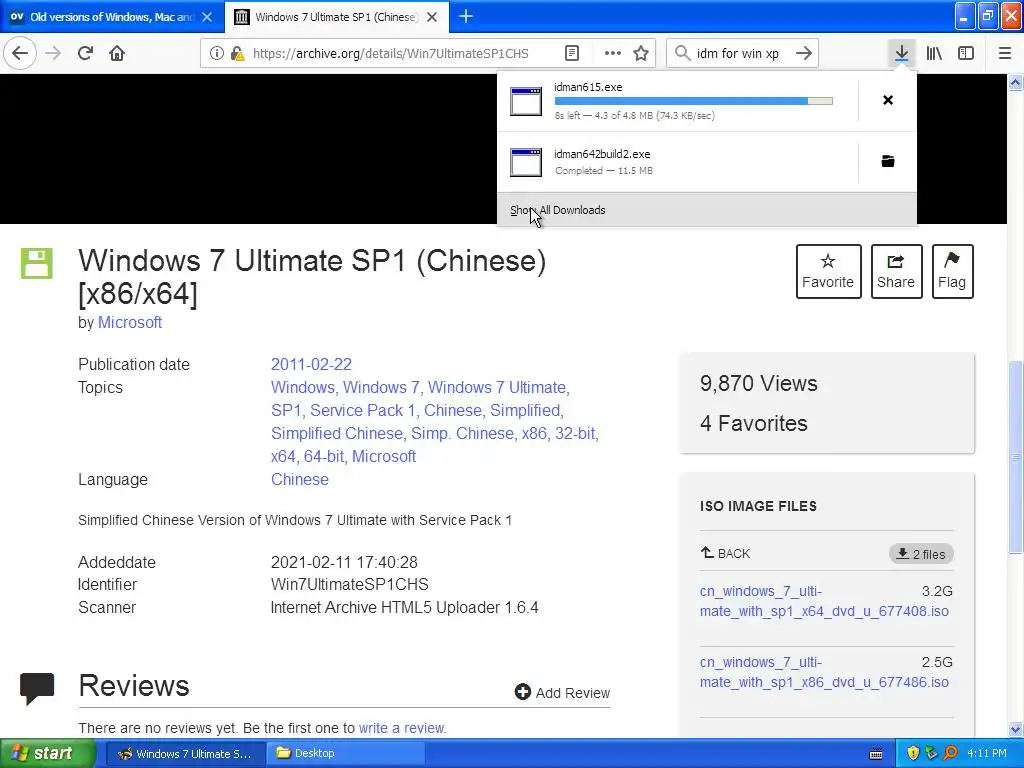Open the Windows 7 Ultimate topic link
The width and height of the screenshot is (1024, 768).
496,387
